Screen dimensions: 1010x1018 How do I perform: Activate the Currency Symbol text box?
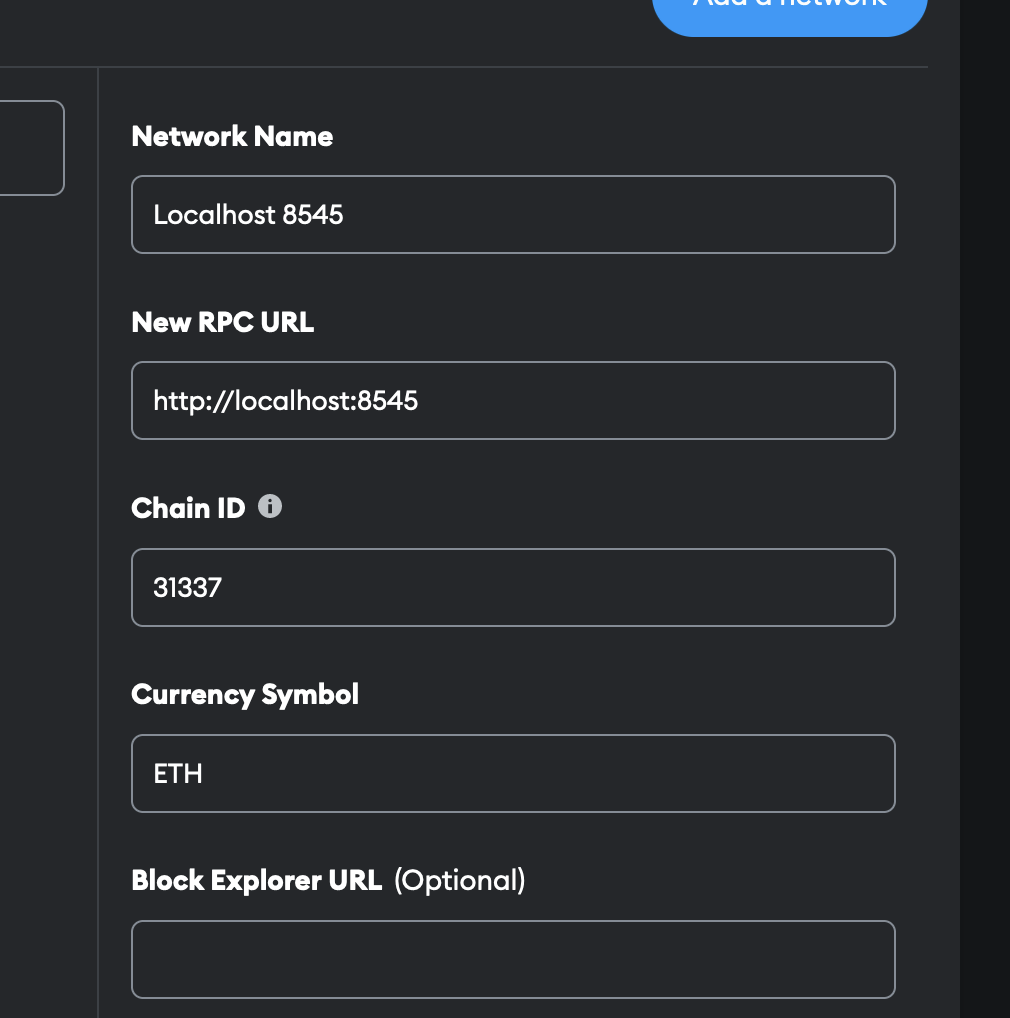[513, 773]
